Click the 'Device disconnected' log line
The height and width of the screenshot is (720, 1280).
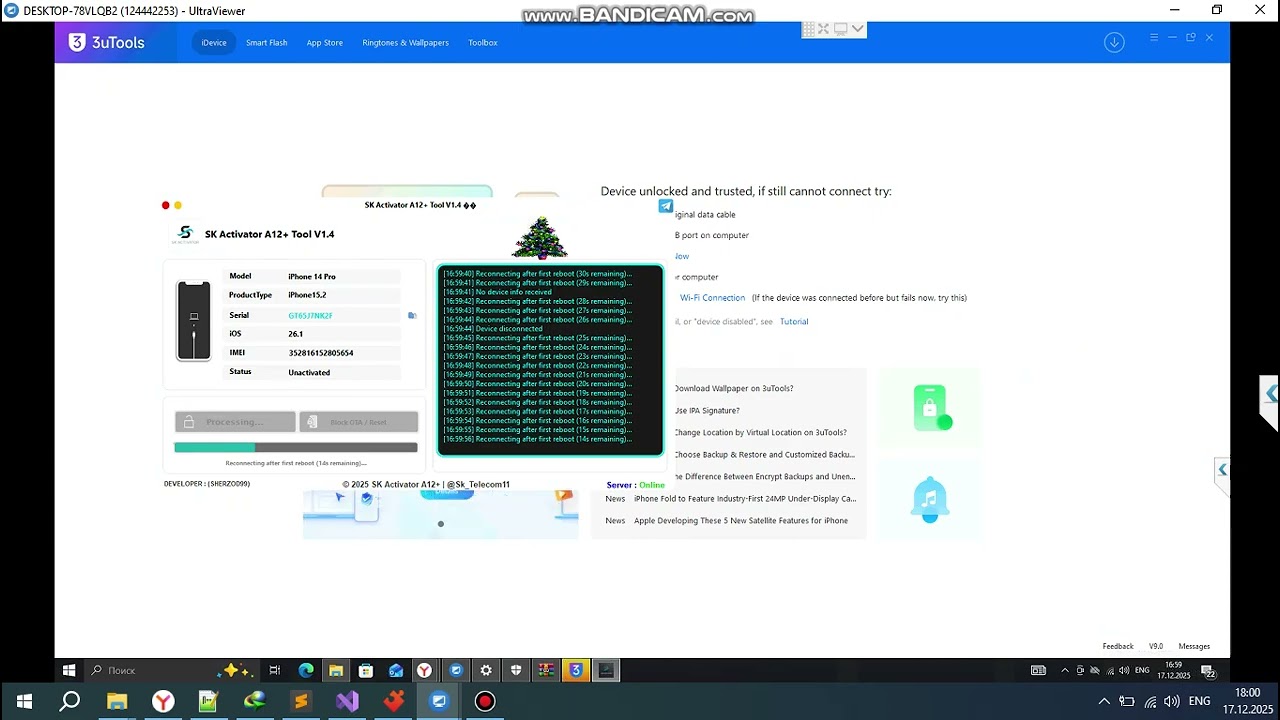click(493, 329)
